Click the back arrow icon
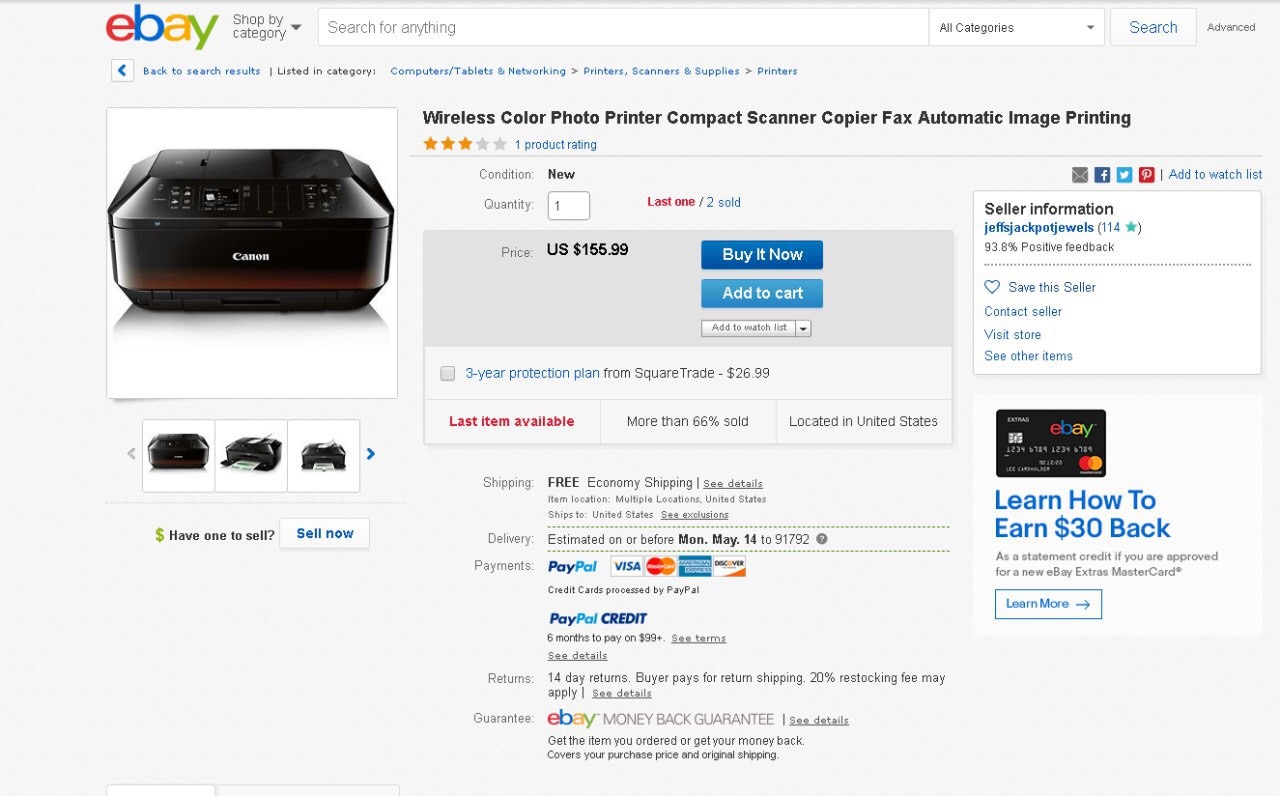Viewport: 1280px width, 796px height. pyautogui.click(x=122, y=71)
